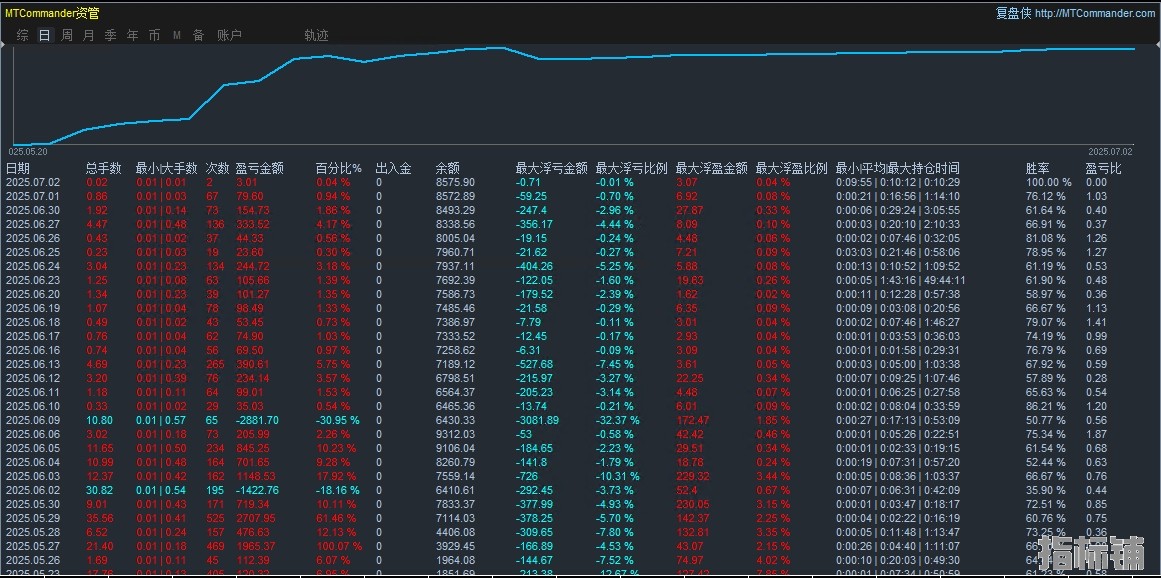Sort by the 日期 column header
This screenshot has height=578, width=1161.
coord(19,168)
